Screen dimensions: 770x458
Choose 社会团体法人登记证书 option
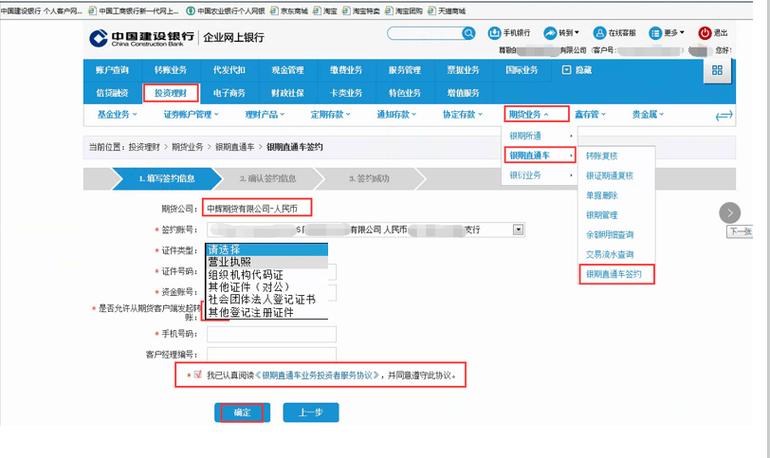coord(267,299)
